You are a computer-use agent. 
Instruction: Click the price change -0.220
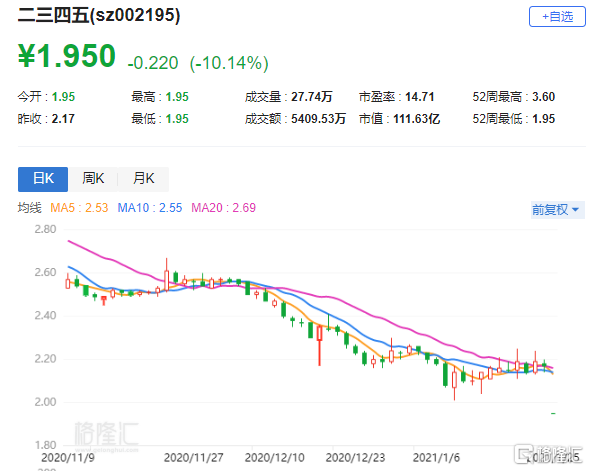click(153, 63)
